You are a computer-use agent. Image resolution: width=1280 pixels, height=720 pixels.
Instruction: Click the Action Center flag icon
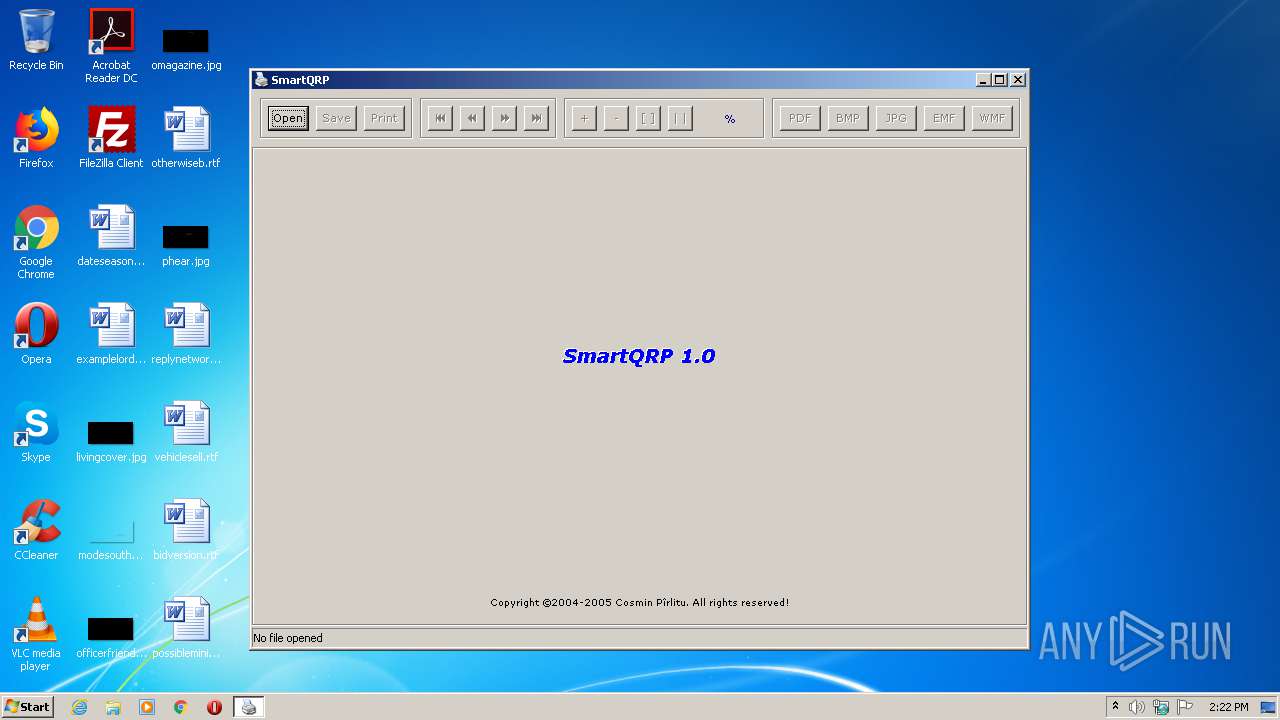point(1185,707)
